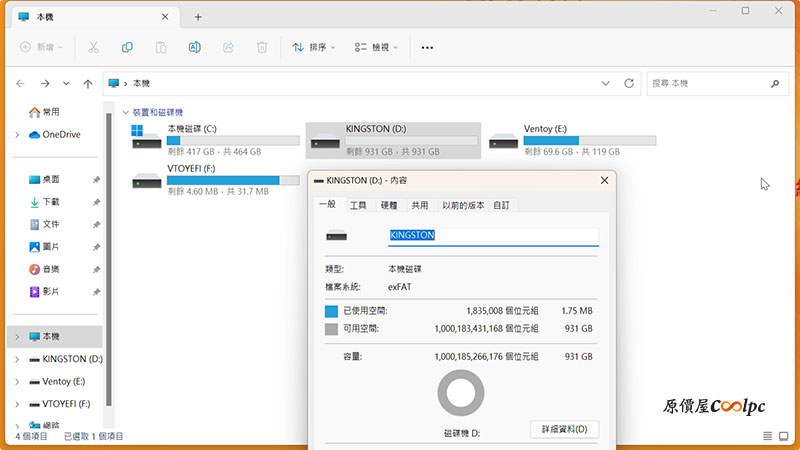Close the KINGSTON properties dialog

604,181
